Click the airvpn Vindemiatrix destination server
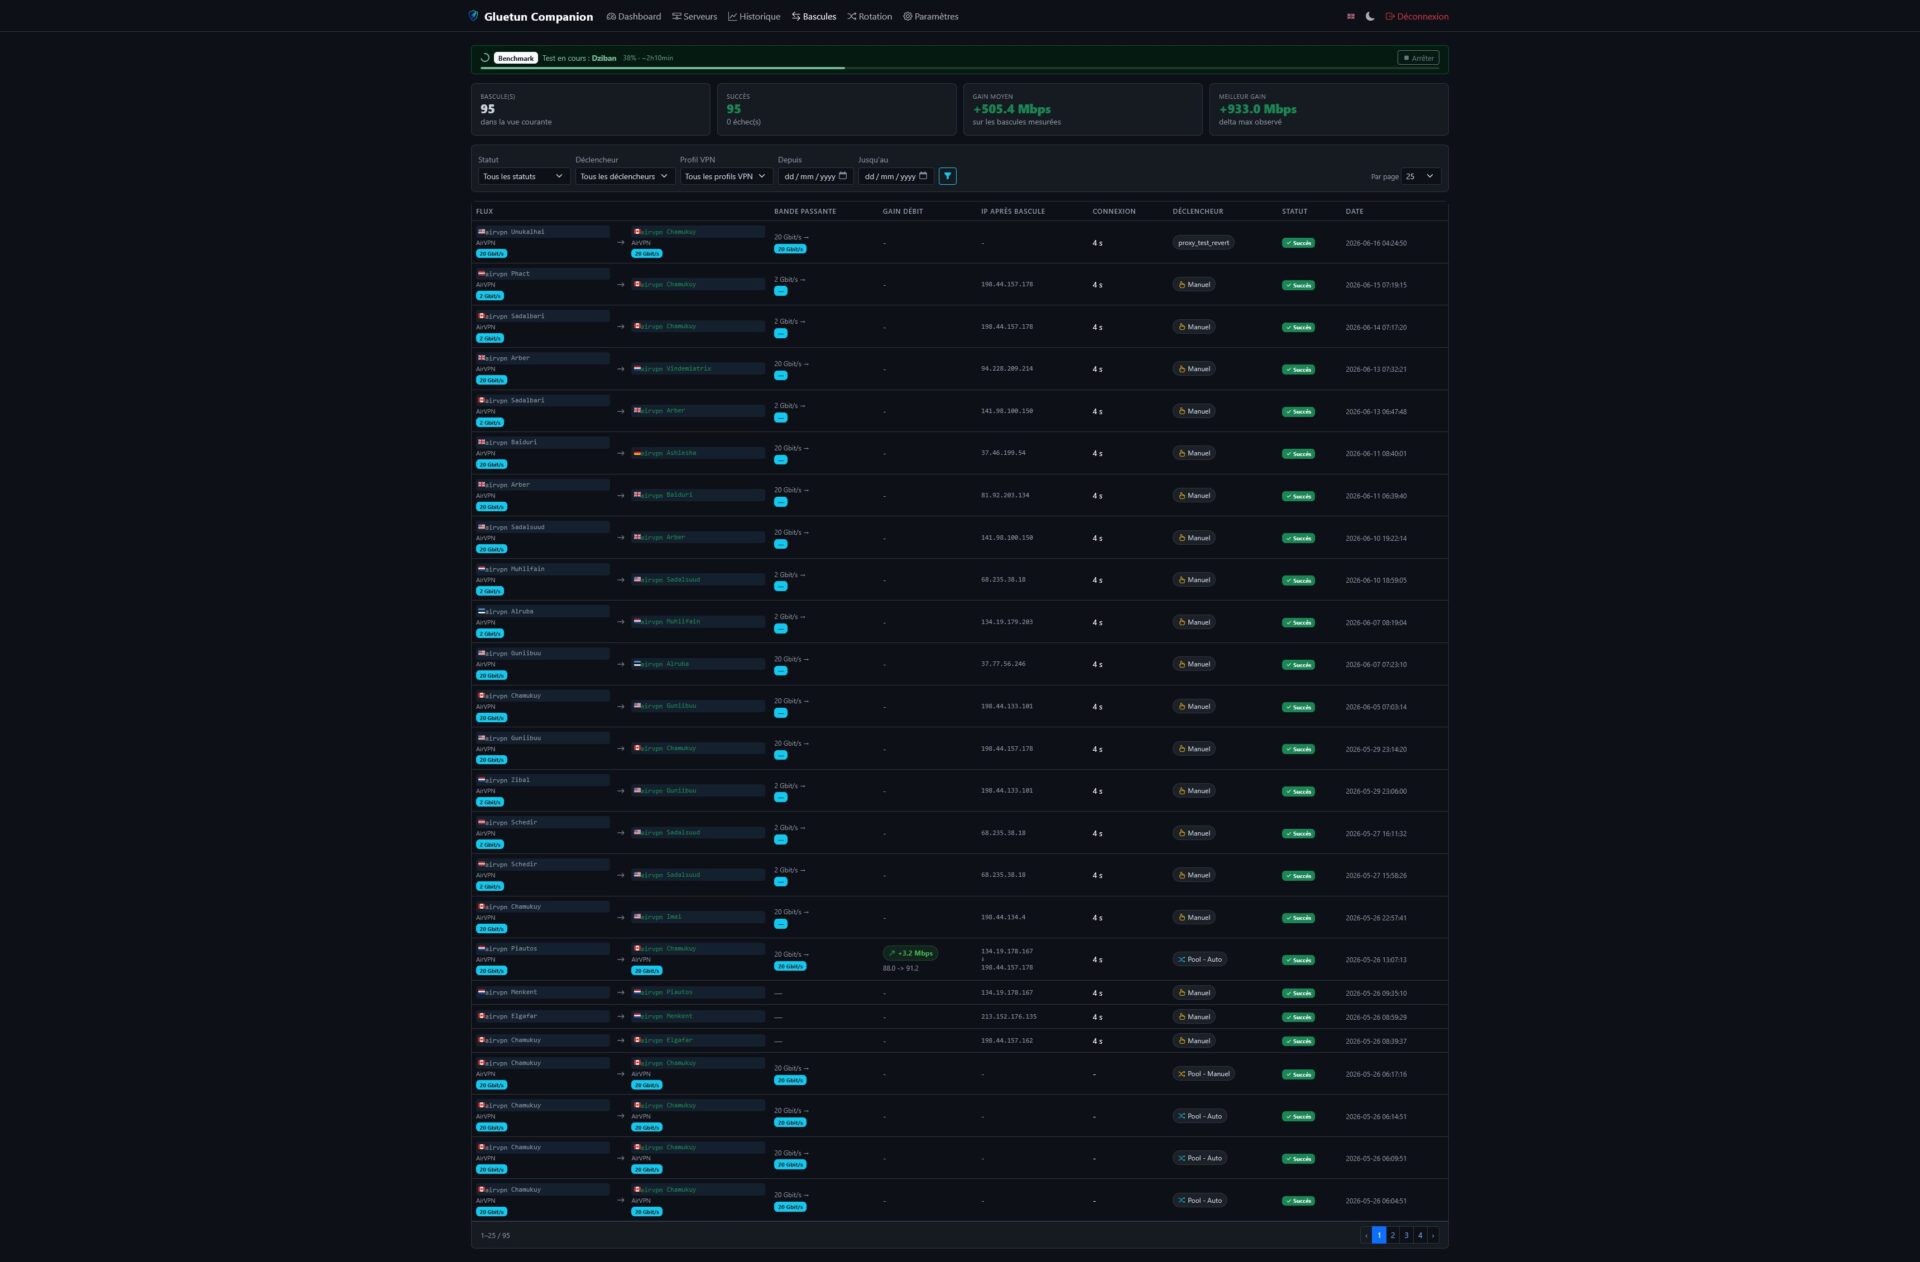The width and height of the screenshot is (1920, 1262). [698, 369]
